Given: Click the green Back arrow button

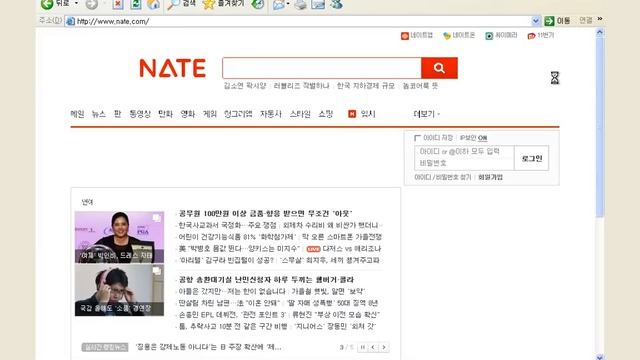Looking at the screenshot, I should [x=47, y=4].
